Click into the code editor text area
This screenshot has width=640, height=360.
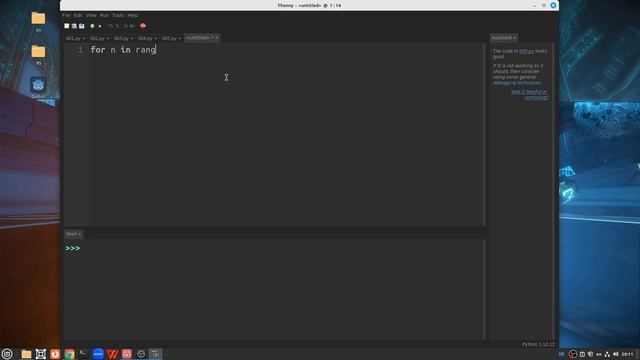[x=286, y=135]
